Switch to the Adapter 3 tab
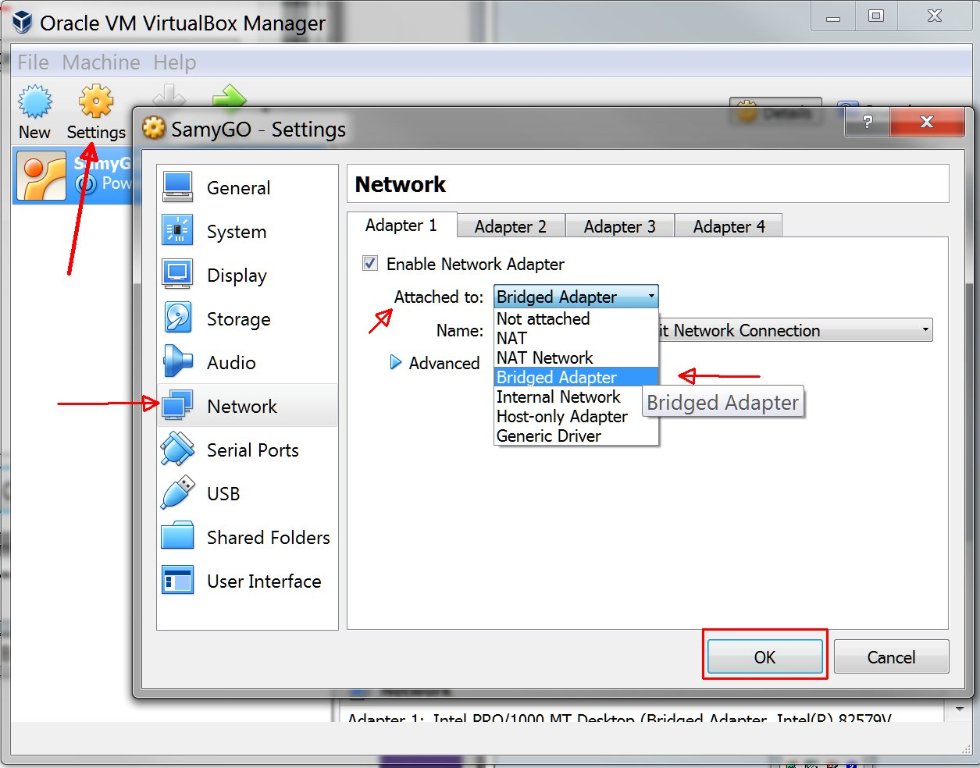980x768 pixels. [619, 226]
